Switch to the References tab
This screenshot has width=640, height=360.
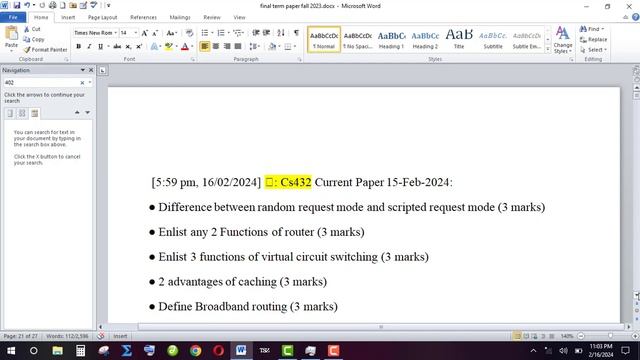143,17
